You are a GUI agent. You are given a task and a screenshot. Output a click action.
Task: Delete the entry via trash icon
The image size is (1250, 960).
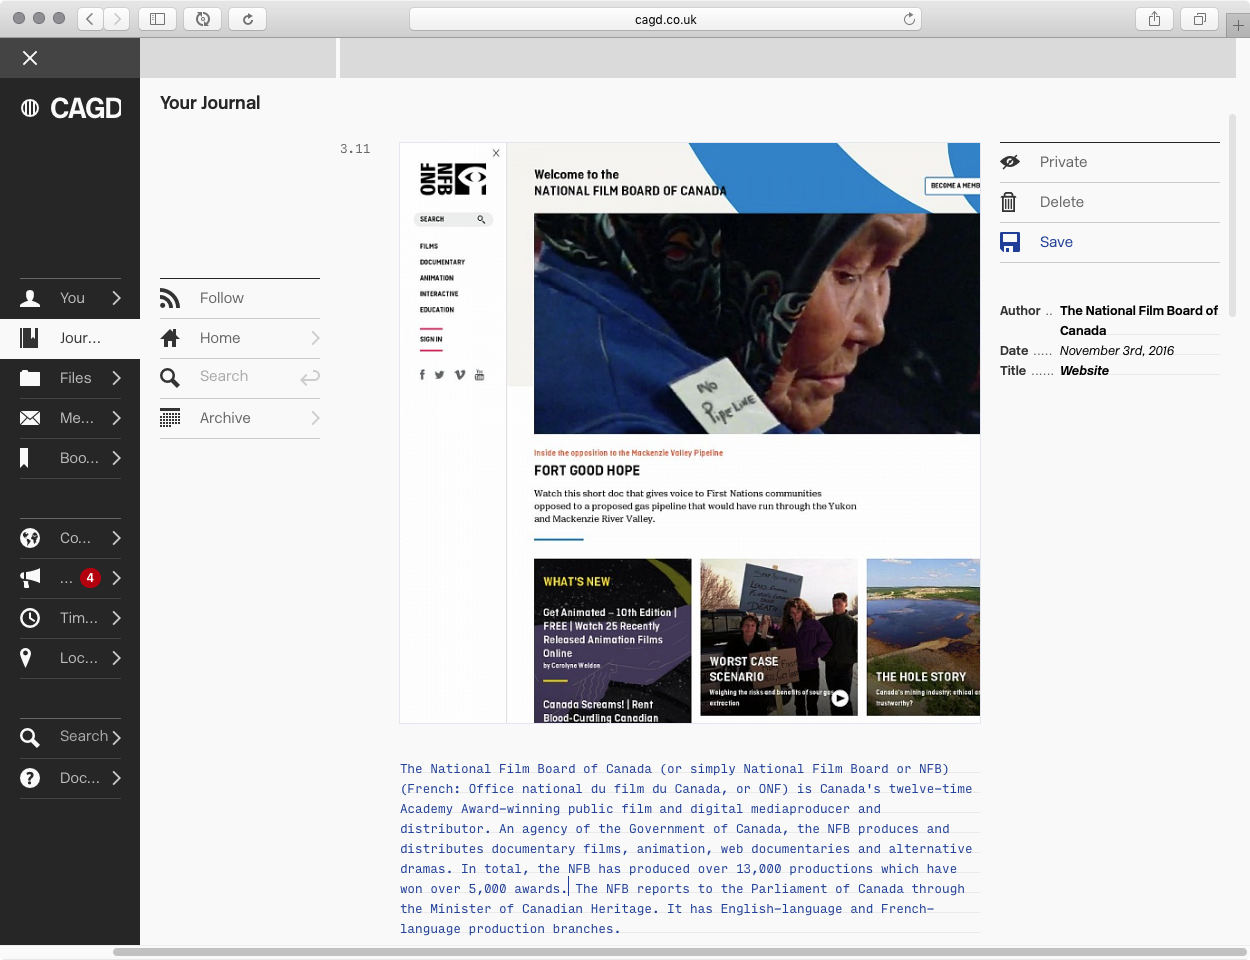pos(1009,202)
